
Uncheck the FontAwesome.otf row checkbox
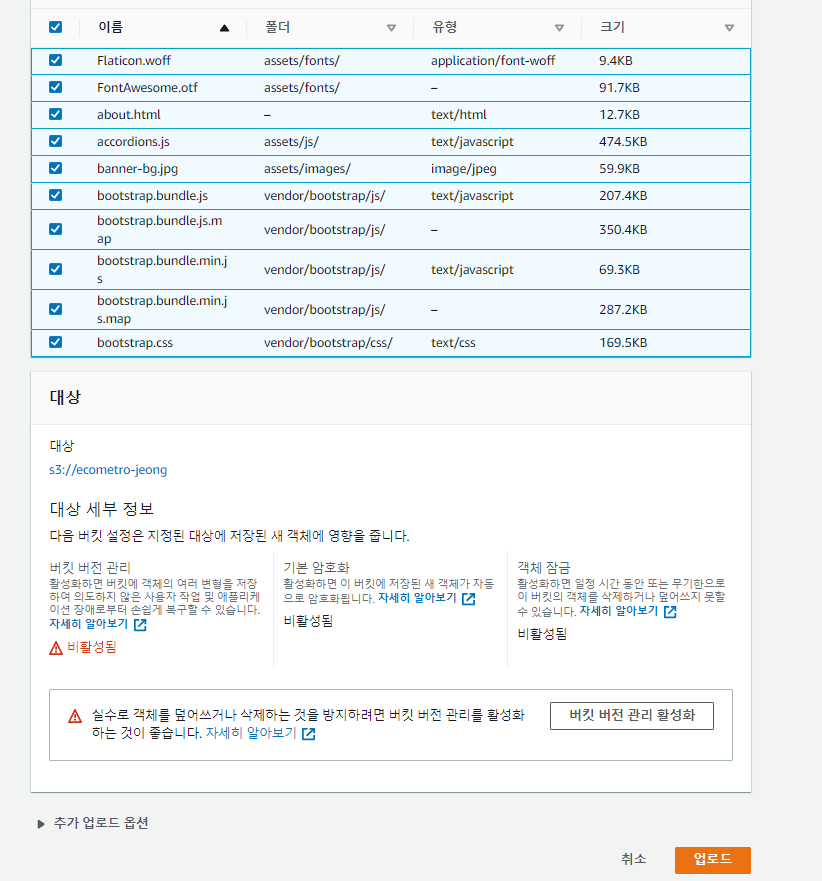tap(55, 87)
